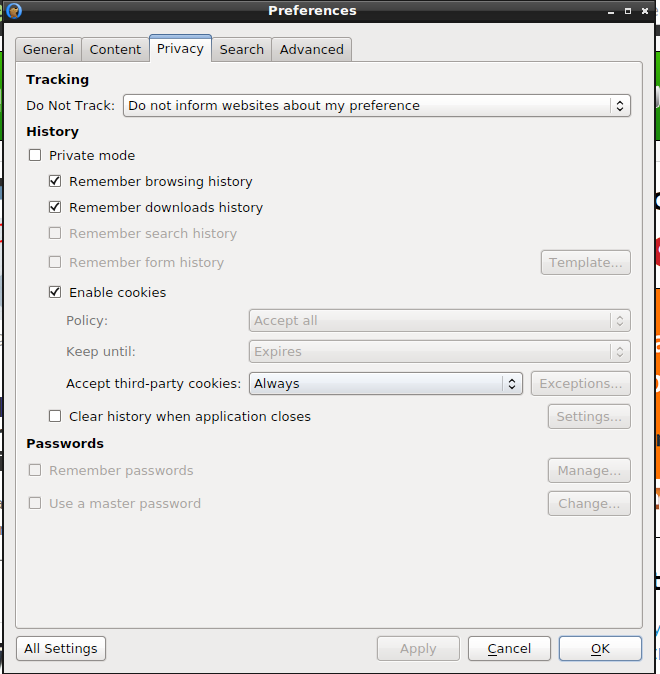
Task: Click the Template... button
Action: click(x=586, y=262)
